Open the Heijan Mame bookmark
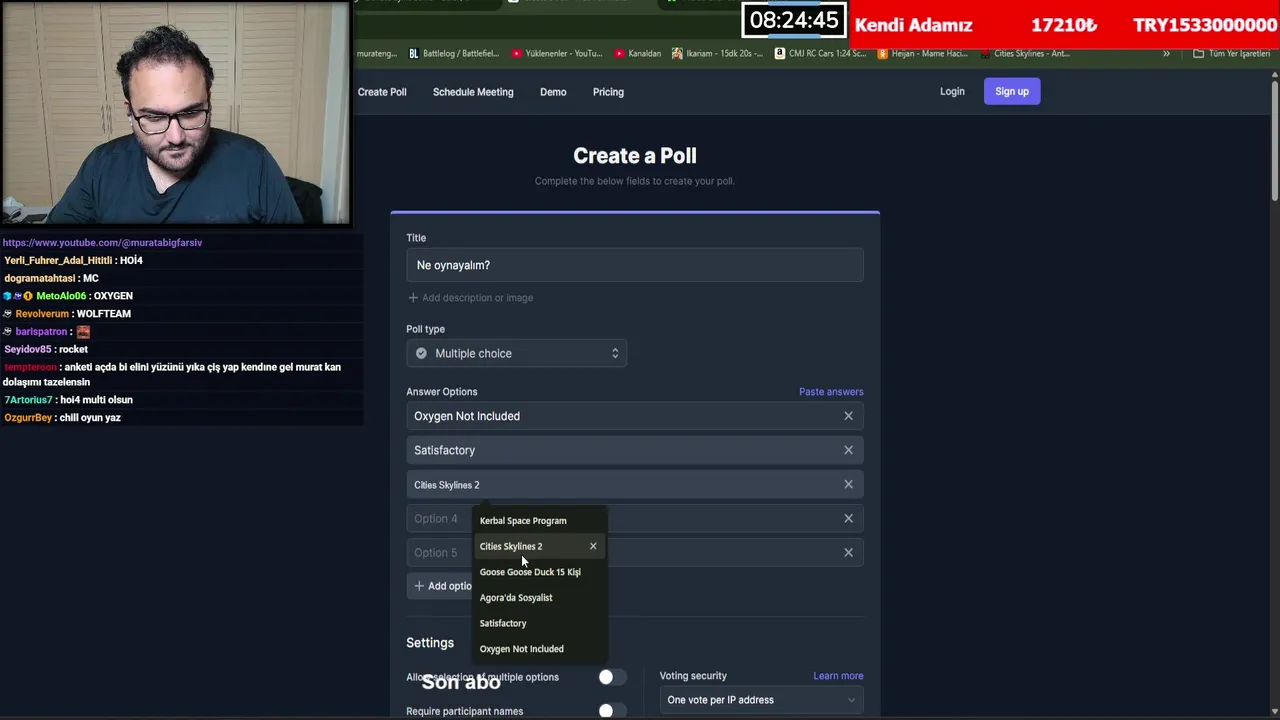Viewport: 1280px width, 720px height. click(923, 54)
